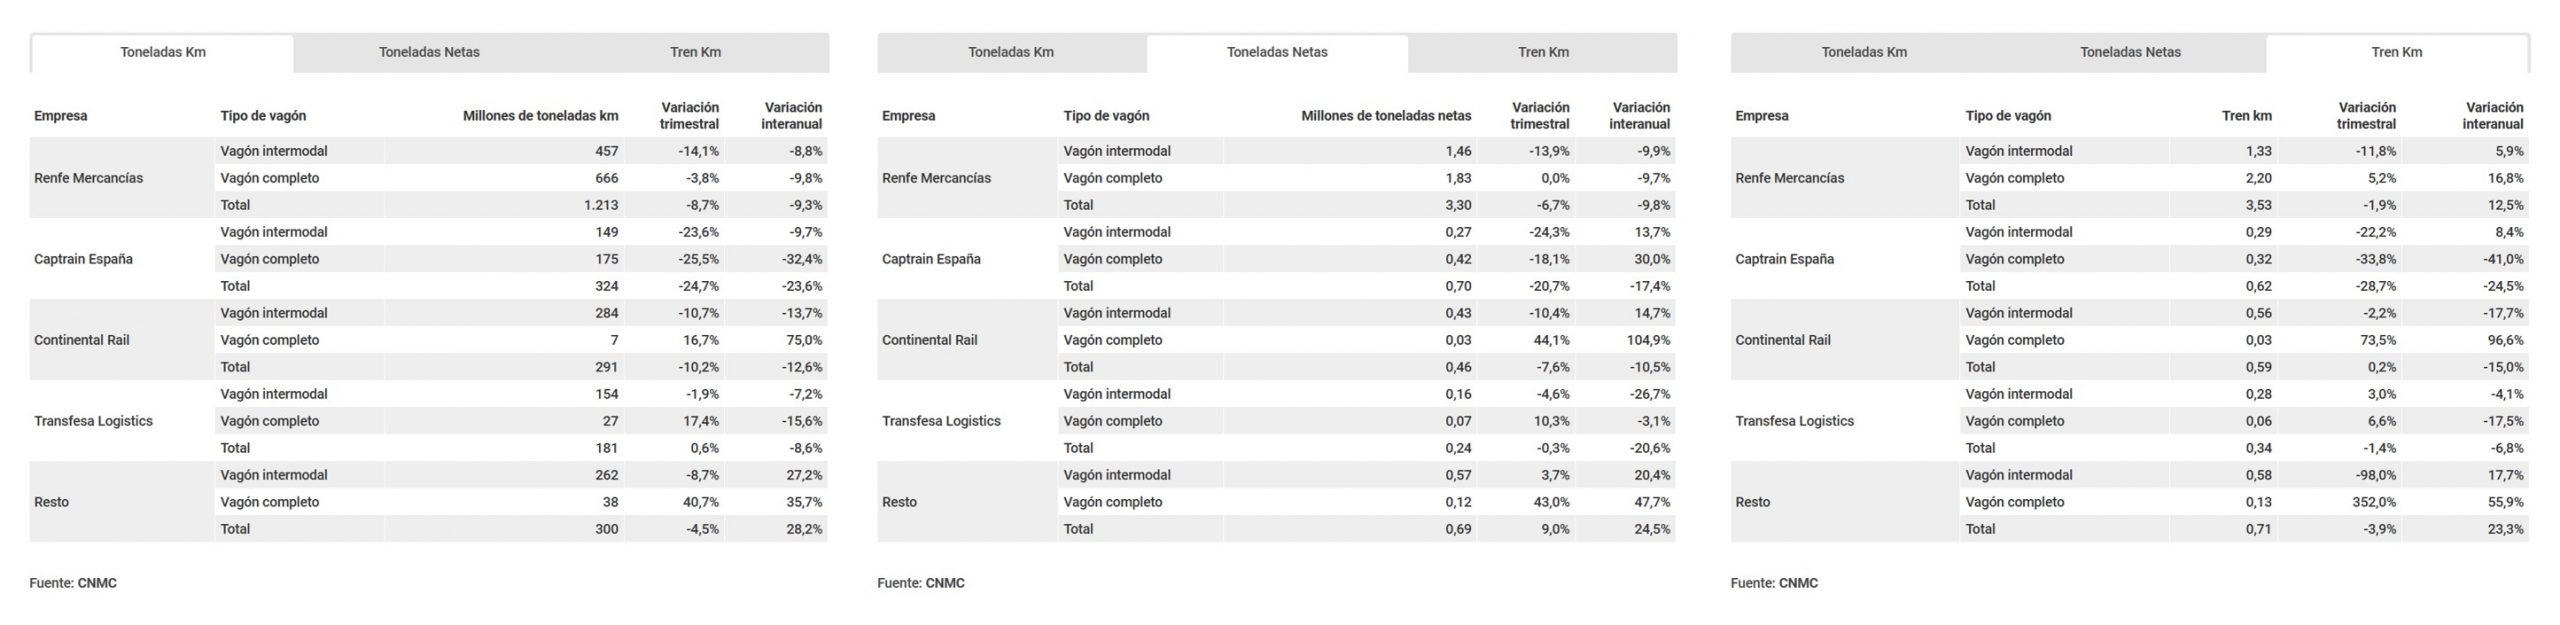Click the 'Millones de toneladas km' column header

pyautogui.click(x=540, y=116)
